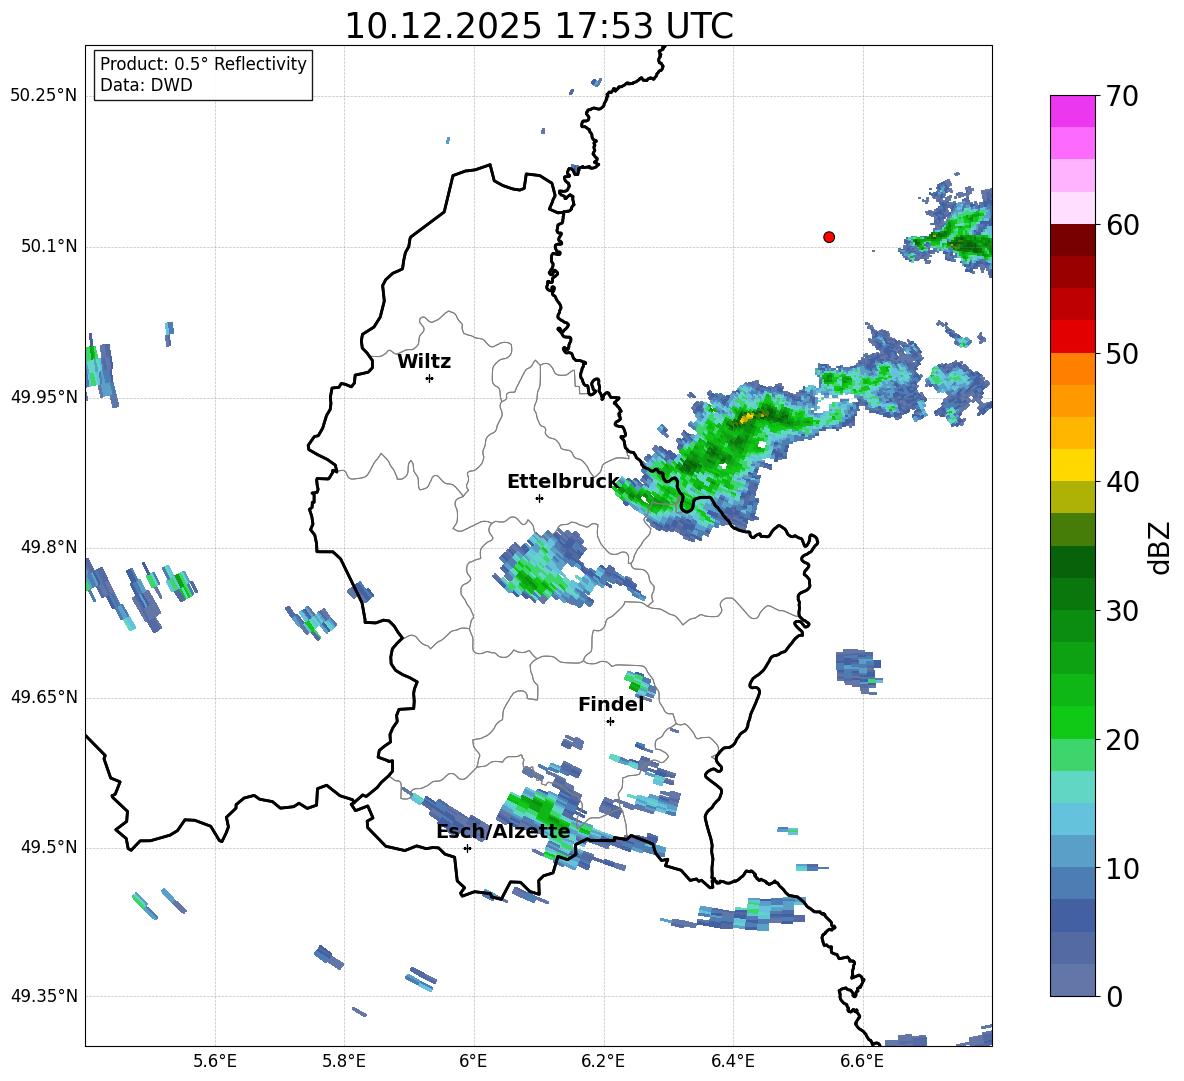
Task: Click the yellow colorbar segment at 40
Action: (1072, 466)
